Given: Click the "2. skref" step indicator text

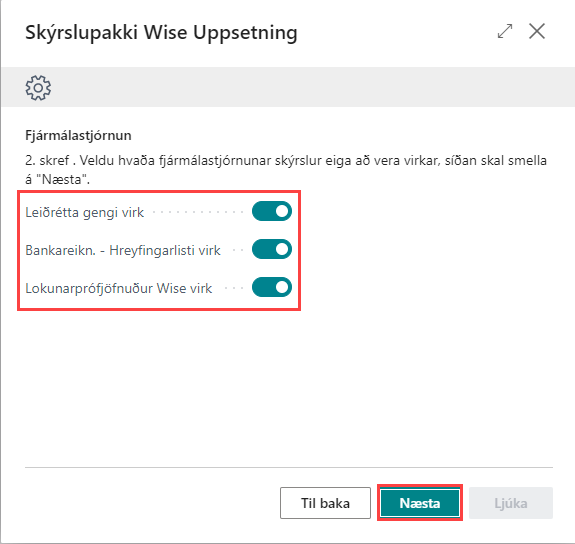Looking at the screenshot, I should [47, 160].
